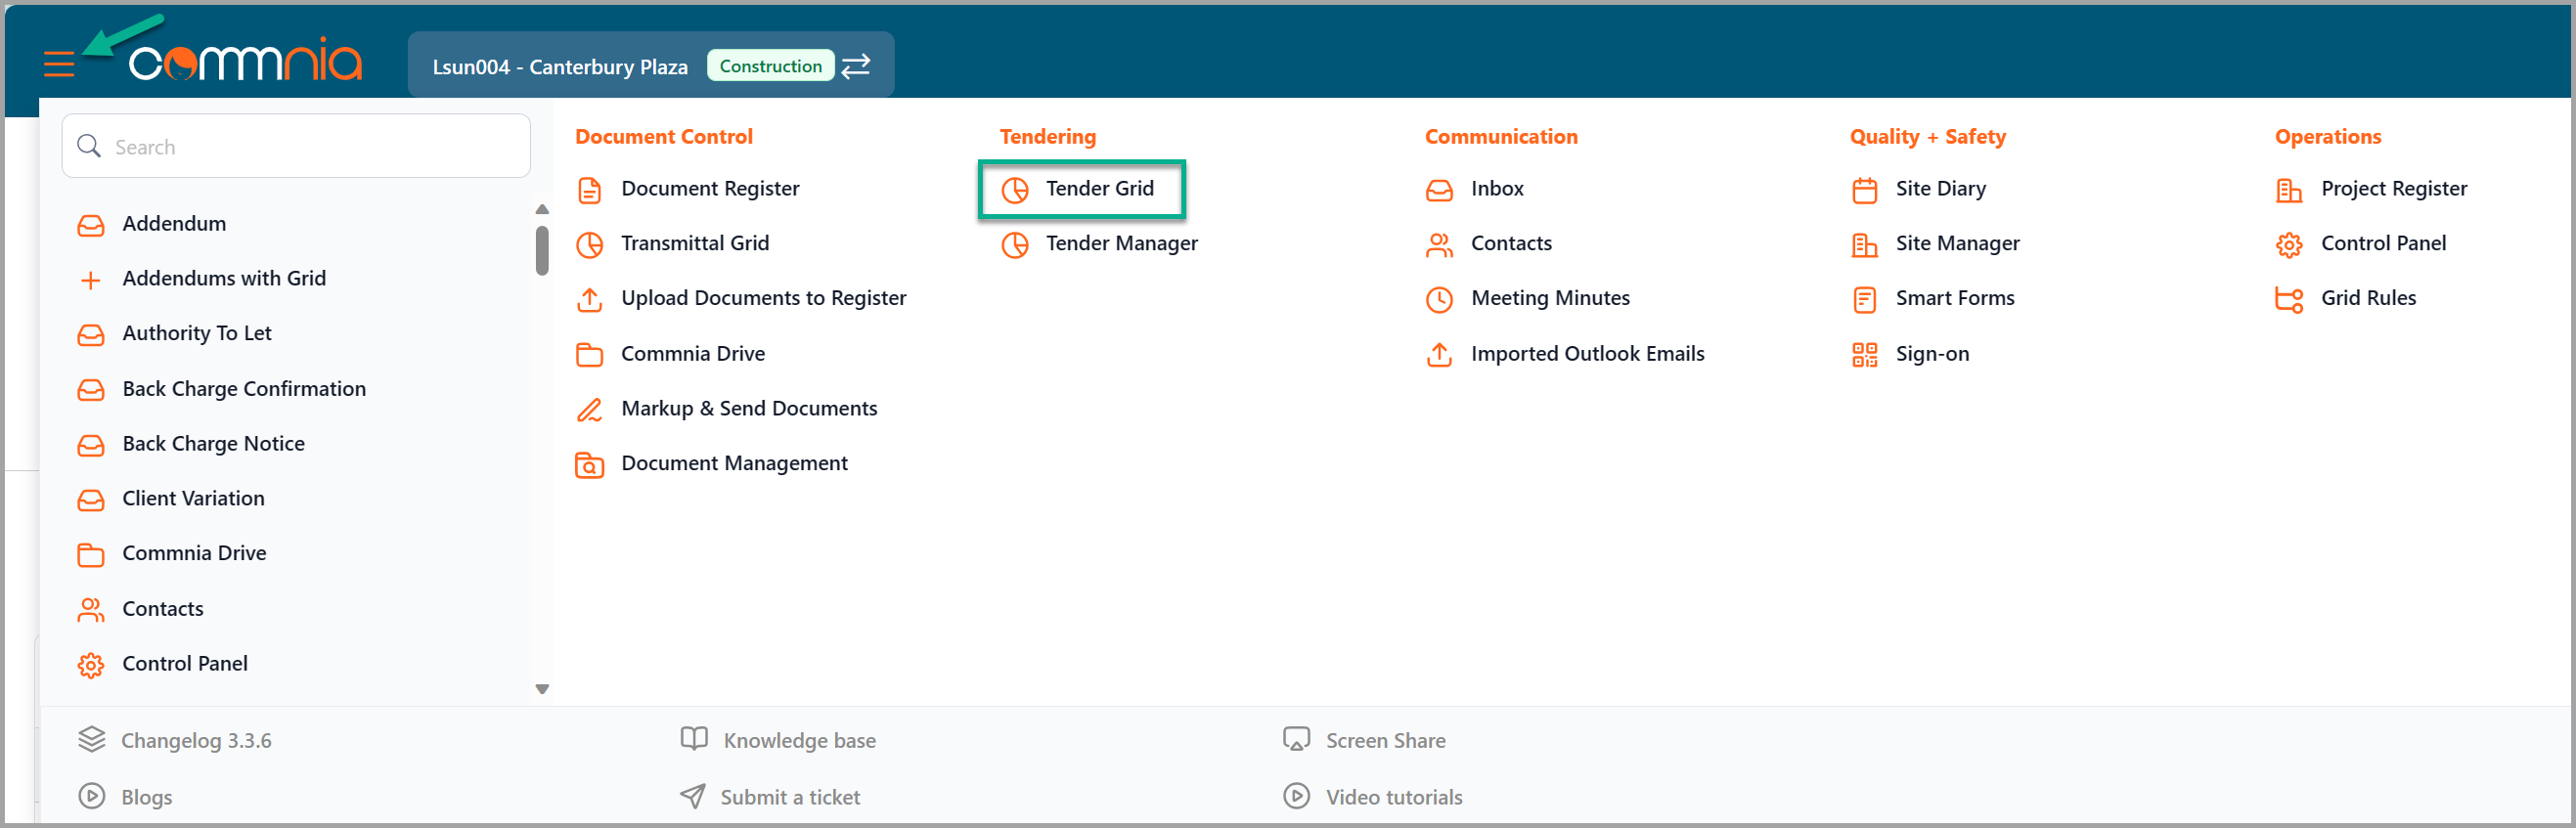This screenshot has height=828, width=2576.
Task: Click the magnifier icon in search box
Action: [x=89, y=146]
